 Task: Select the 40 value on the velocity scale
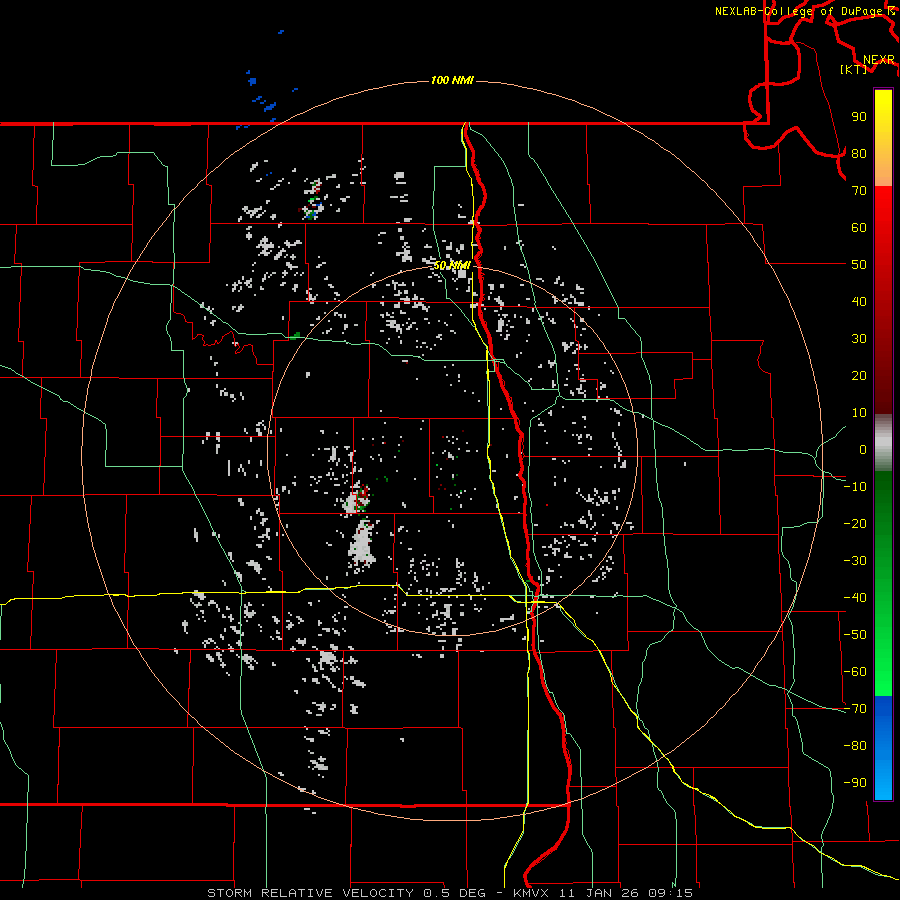tap(859, 301)
